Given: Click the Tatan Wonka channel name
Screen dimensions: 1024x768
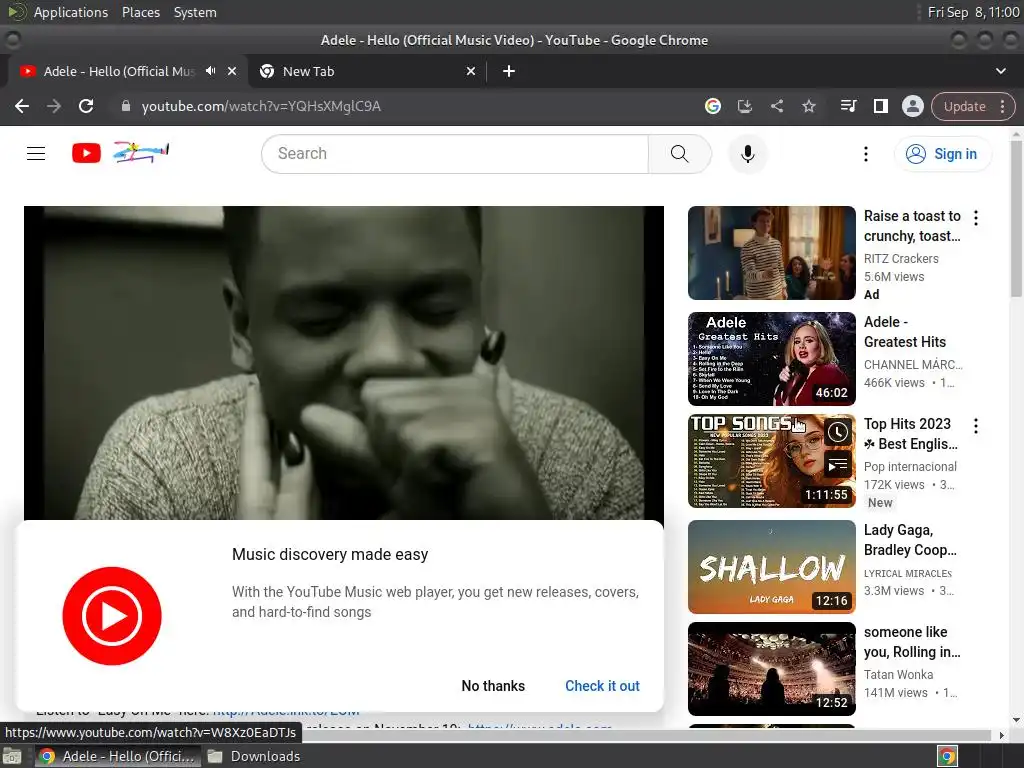Looking at the screenshot, I should pyautogui.click(x=899, y=675).
